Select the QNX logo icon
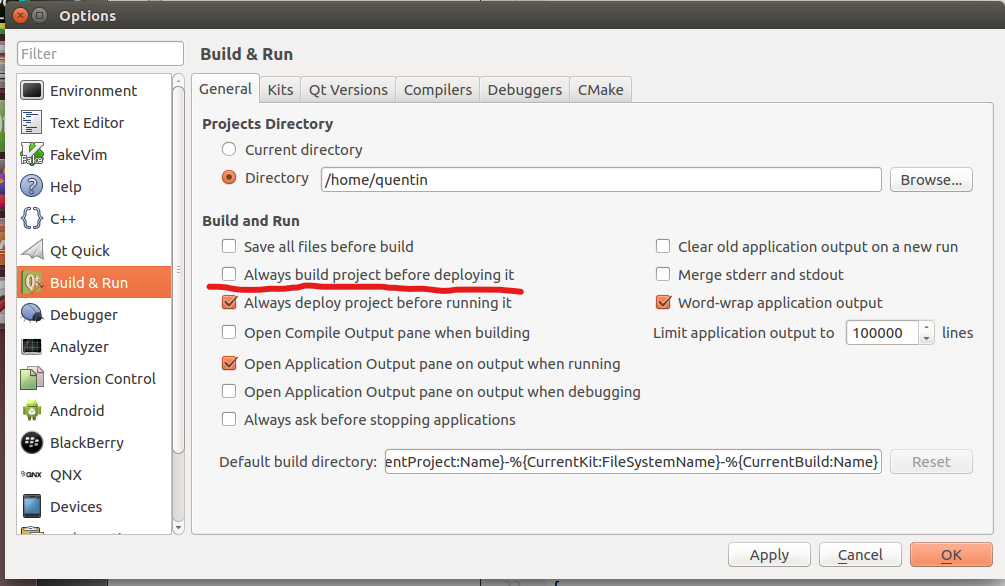Image resolution: width=1005 pixels, height=586 pixels. [31, 474]
